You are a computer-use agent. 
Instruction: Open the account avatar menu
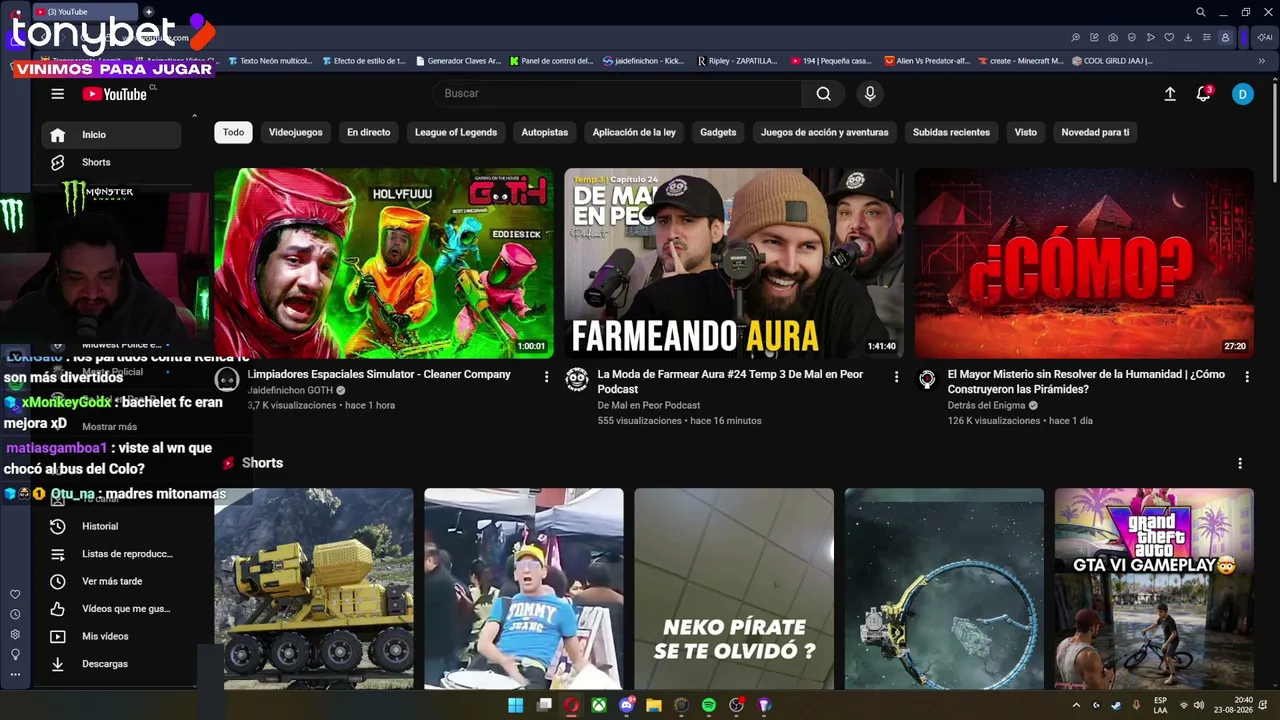(x=1242, y=94)
